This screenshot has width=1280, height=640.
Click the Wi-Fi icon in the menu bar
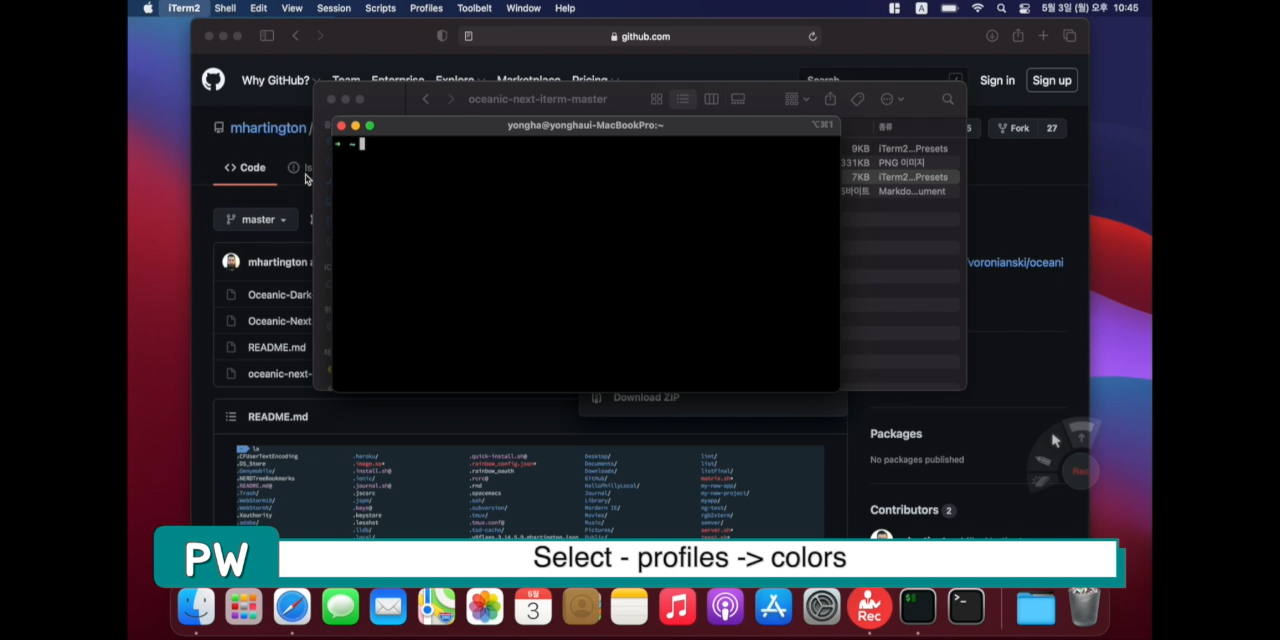click(977, 8)
